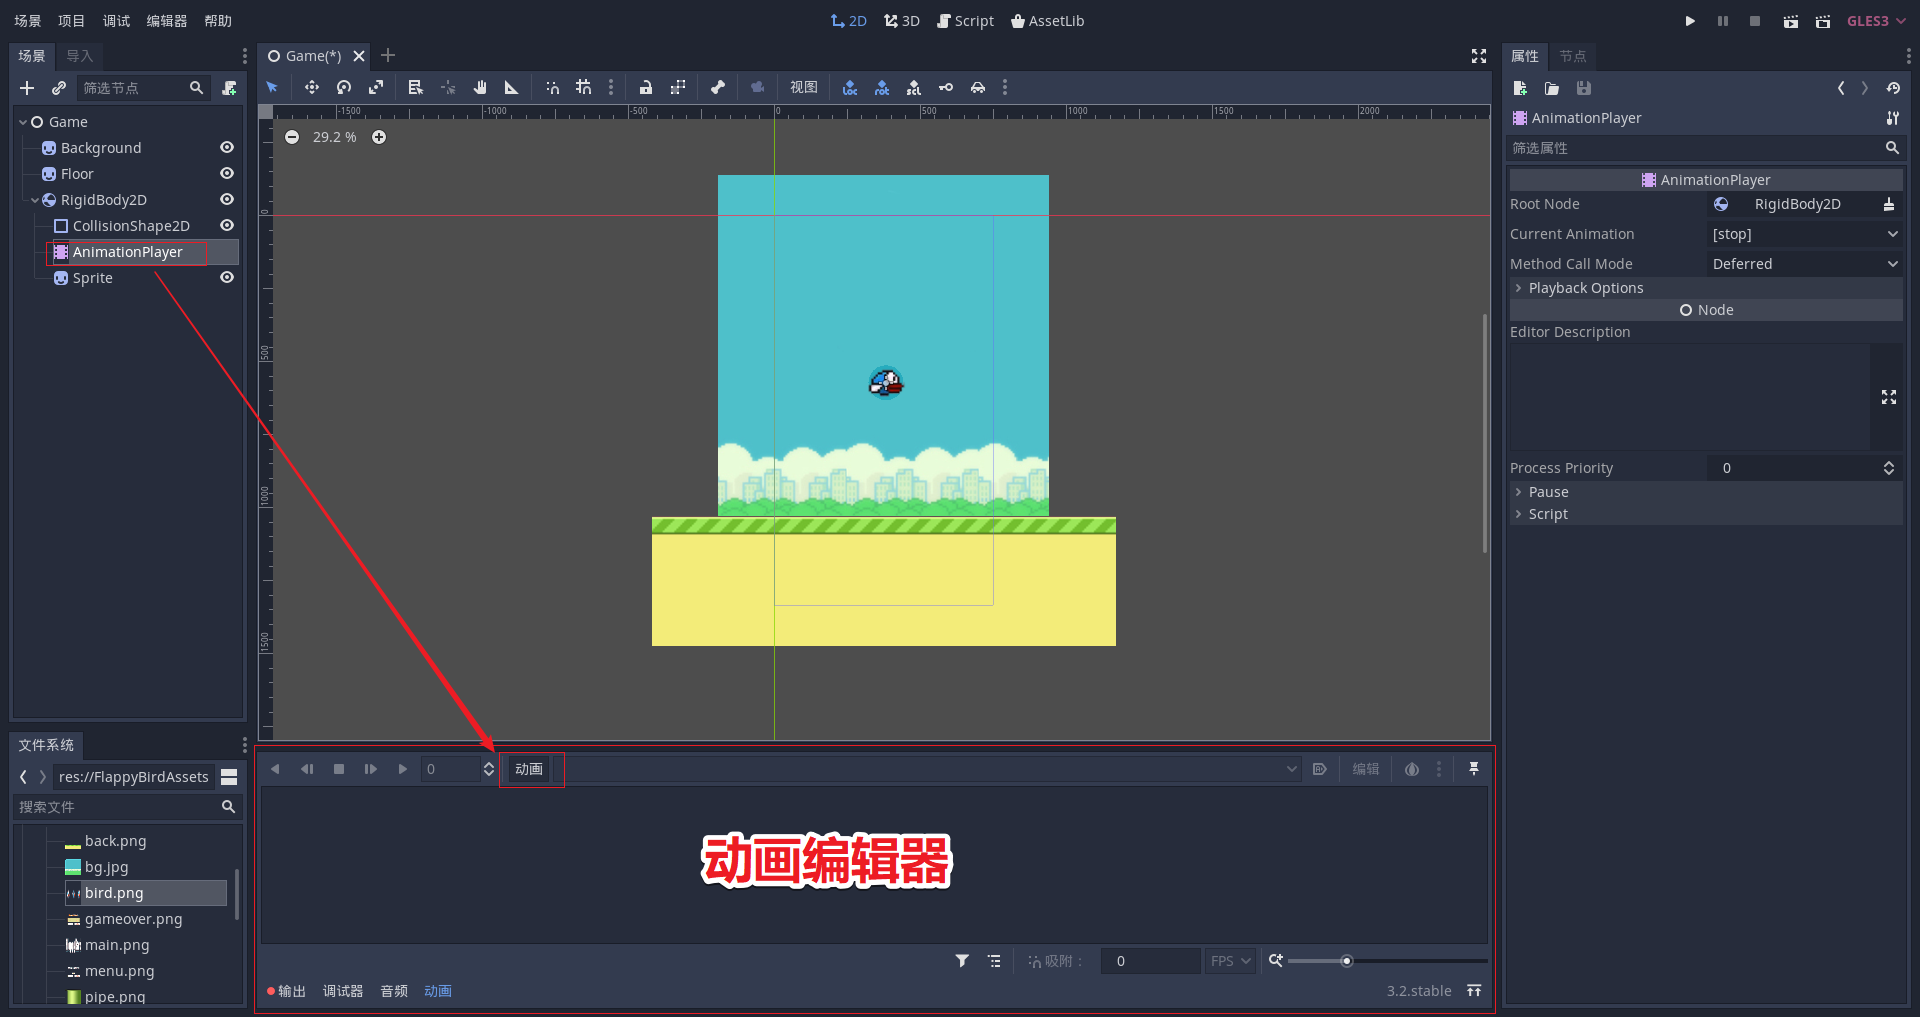
Task: Create new resource in inspector
Action: 1520,88
